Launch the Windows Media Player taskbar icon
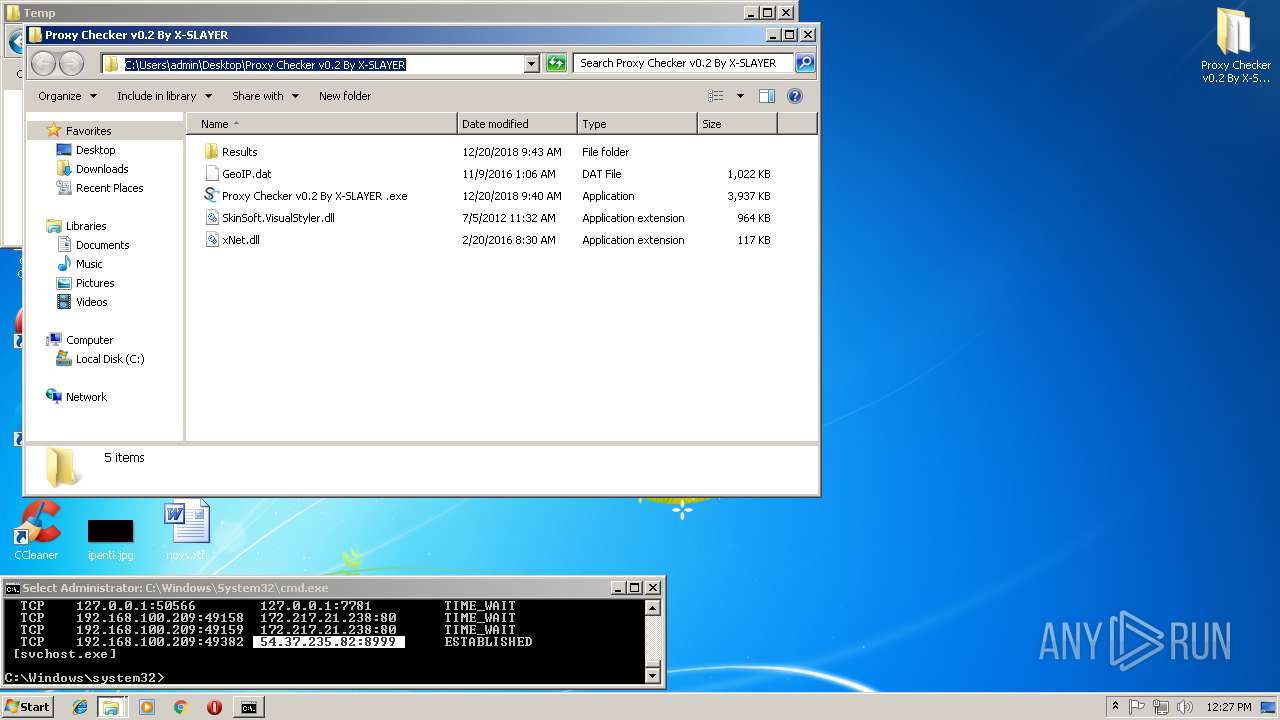 click(147, 707)
